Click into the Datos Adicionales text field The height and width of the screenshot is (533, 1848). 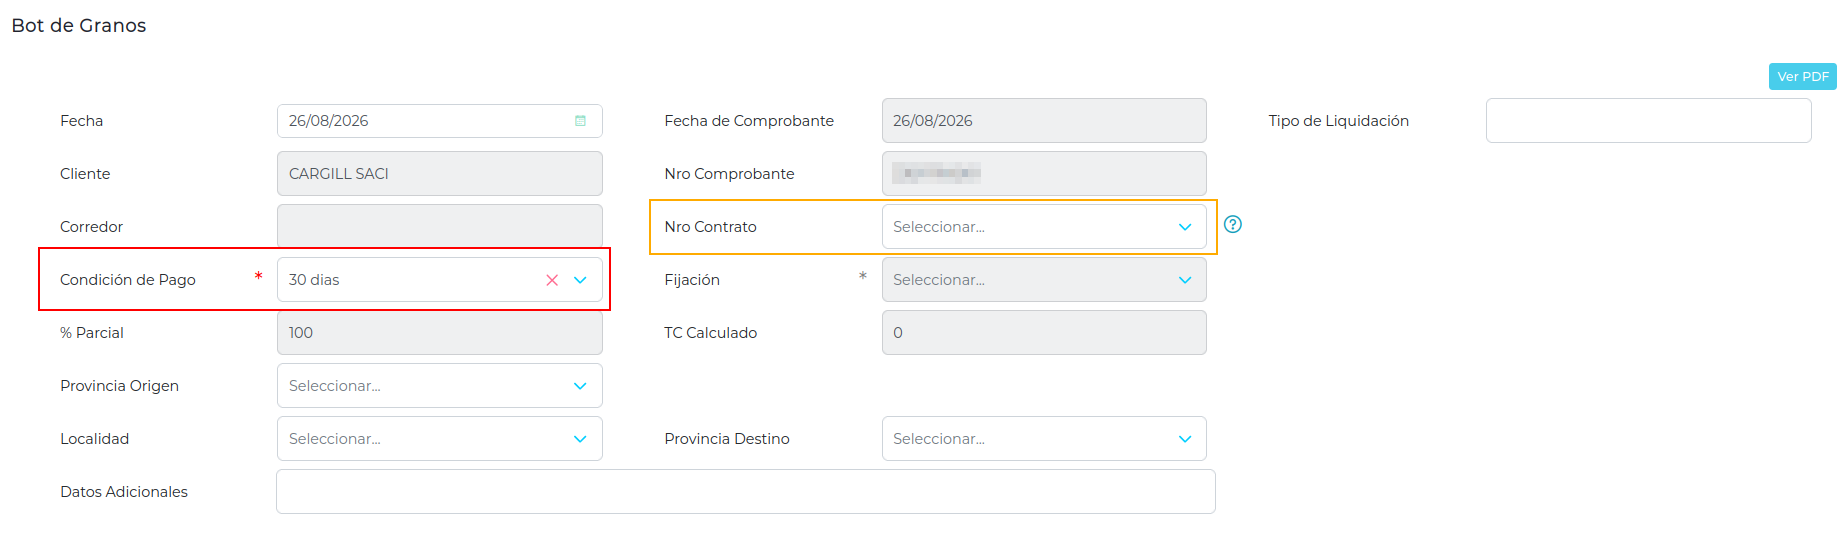(x=746, y=492)
